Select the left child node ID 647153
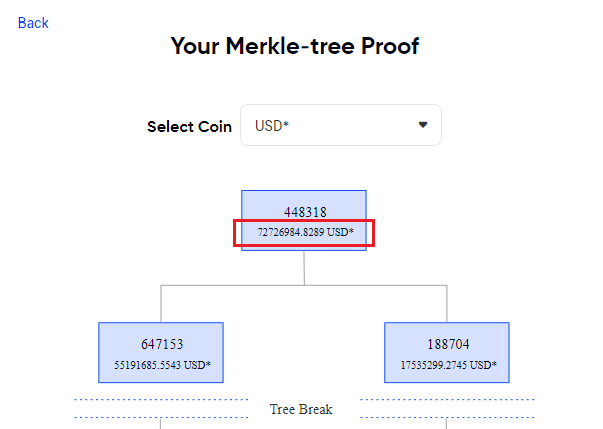This screenshot has width=603, height=429. pyautogui.click(x=161, y=344)
